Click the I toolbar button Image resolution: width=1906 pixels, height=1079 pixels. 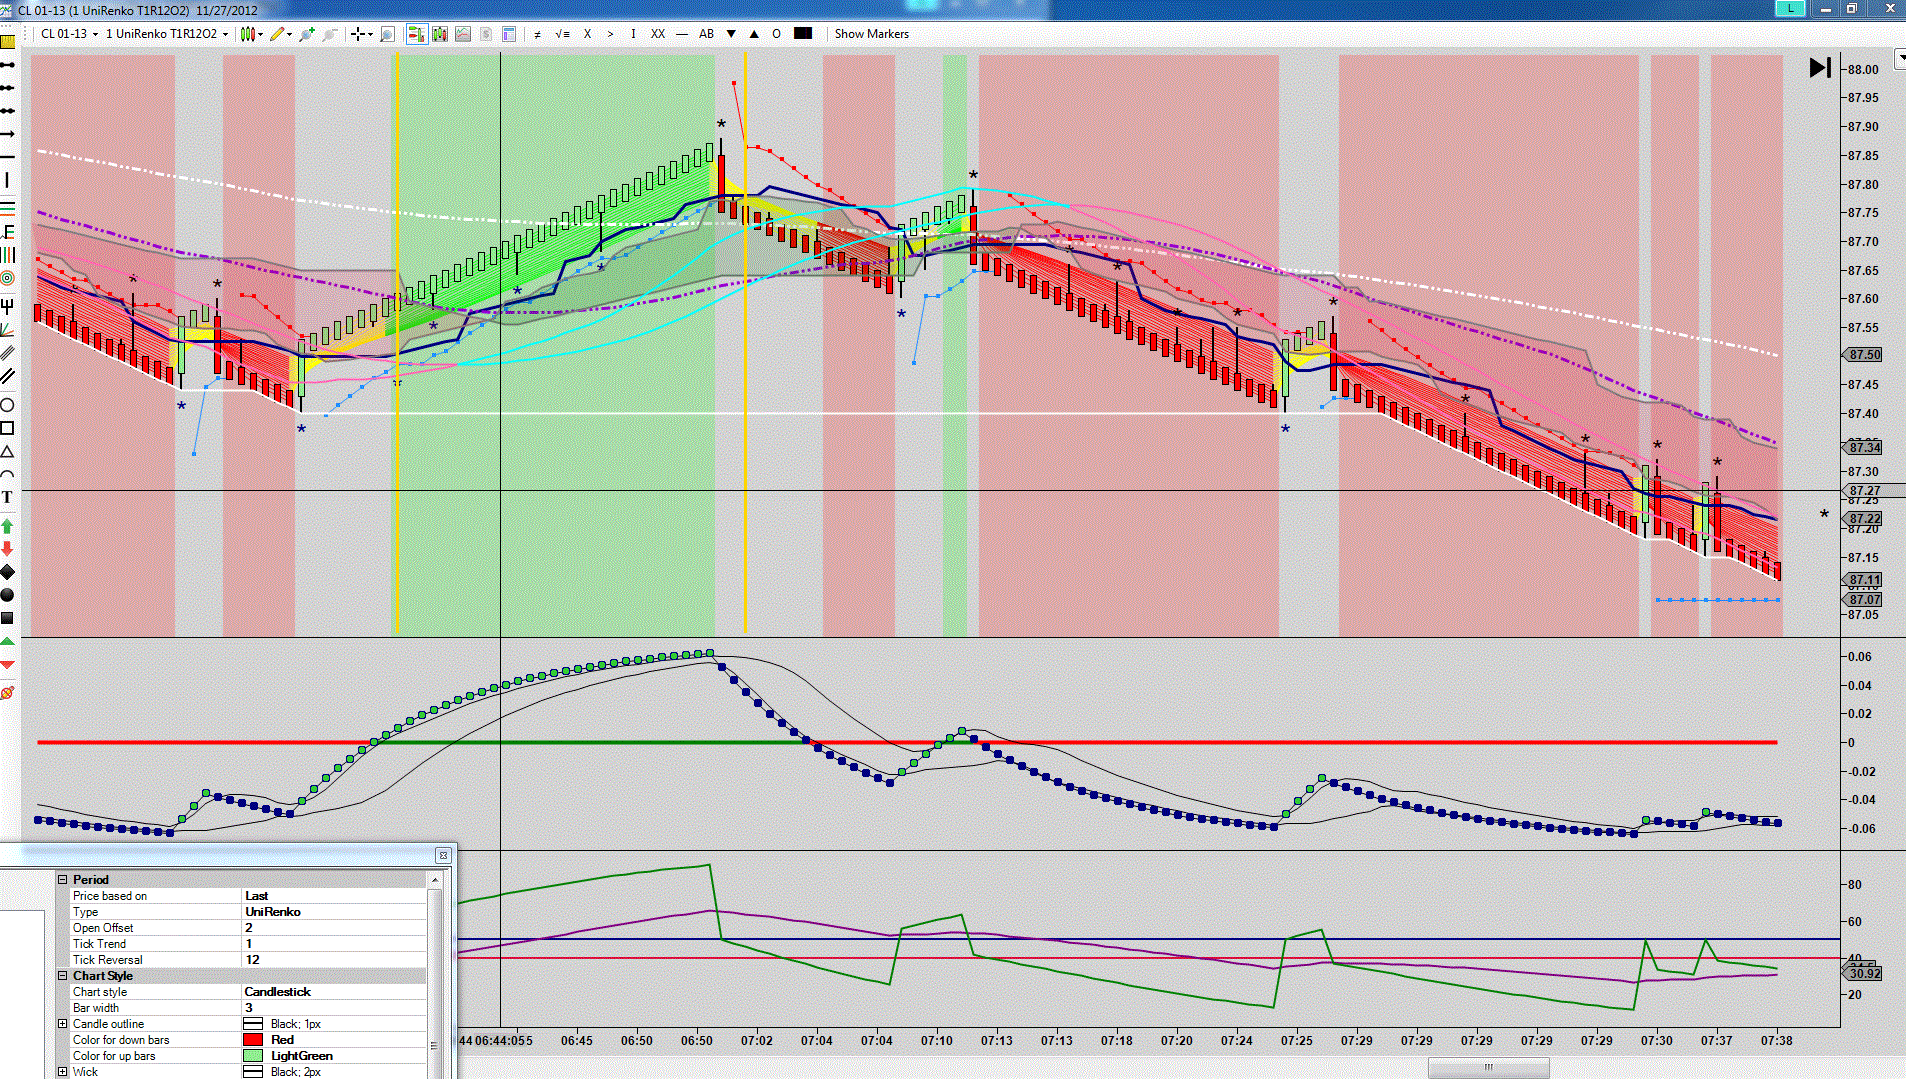point(633,34)
